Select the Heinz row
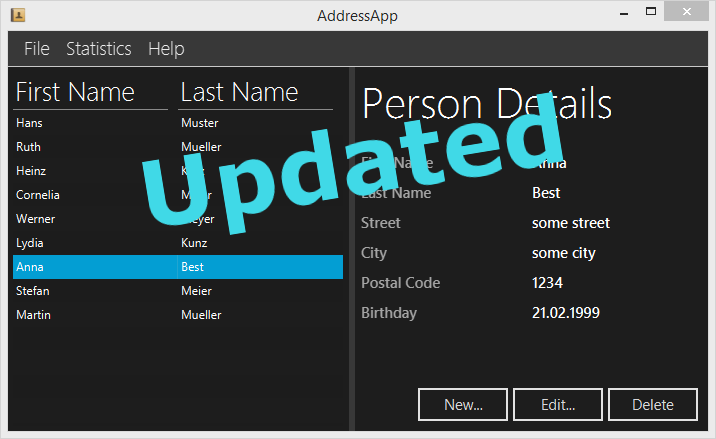This screenshot has height=439, width=716. (178, 171)
